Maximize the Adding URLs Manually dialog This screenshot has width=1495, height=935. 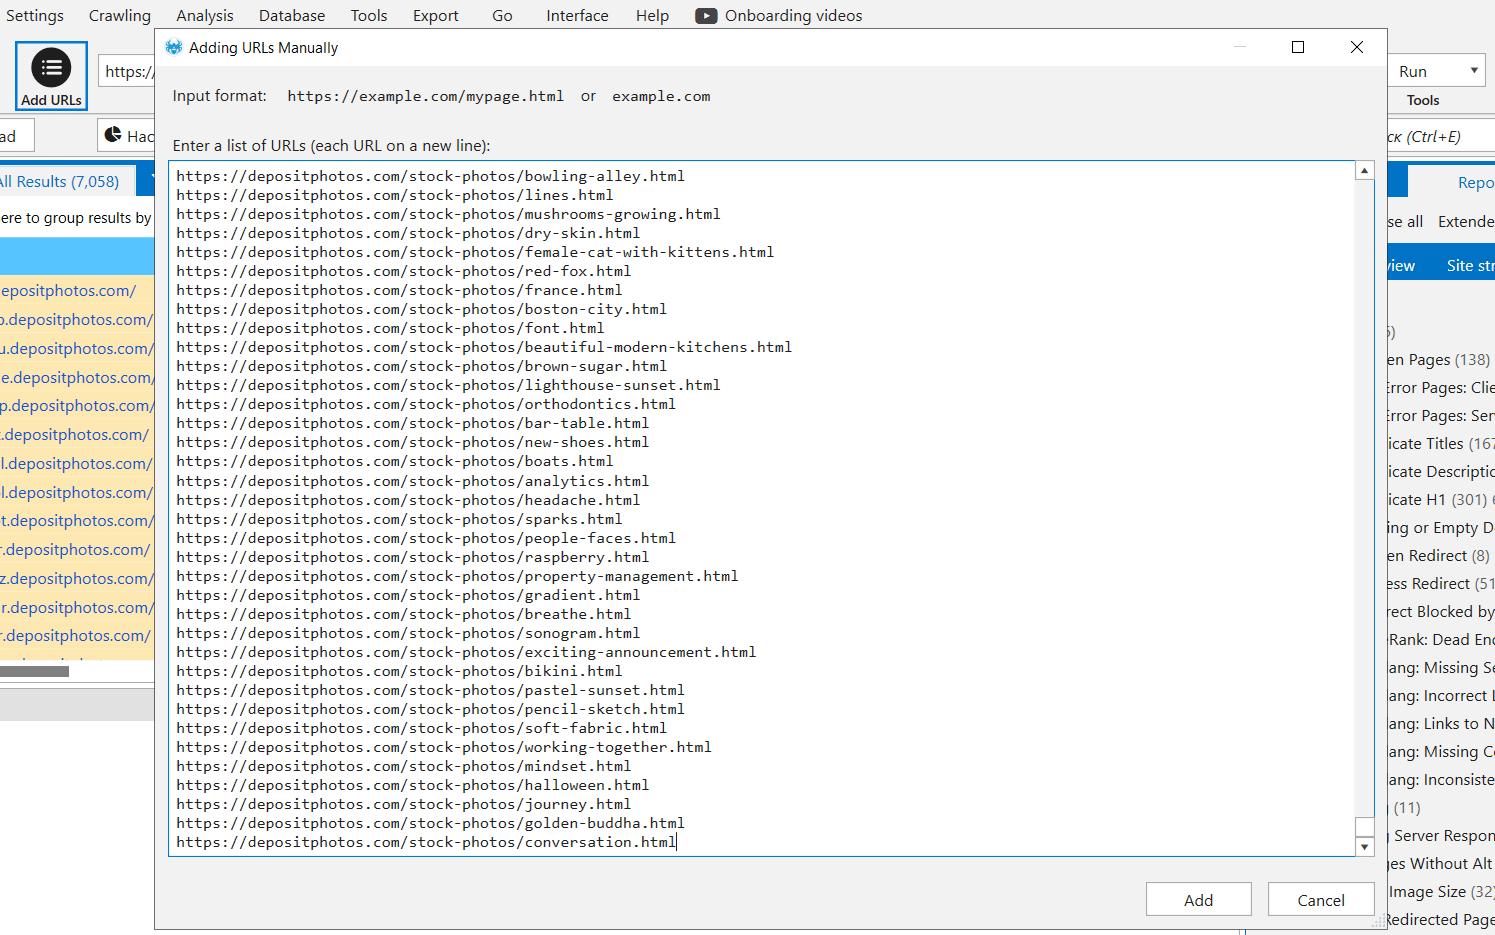pos(1298,47)
